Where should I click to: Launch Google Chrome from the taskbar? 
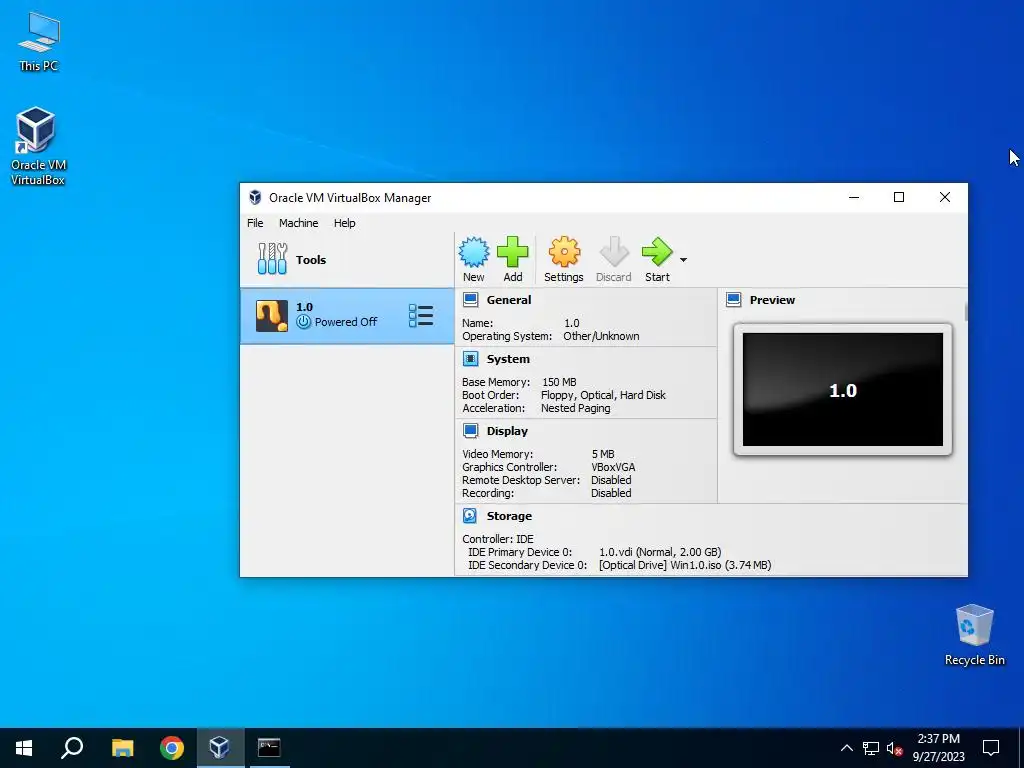click(172, 748)
